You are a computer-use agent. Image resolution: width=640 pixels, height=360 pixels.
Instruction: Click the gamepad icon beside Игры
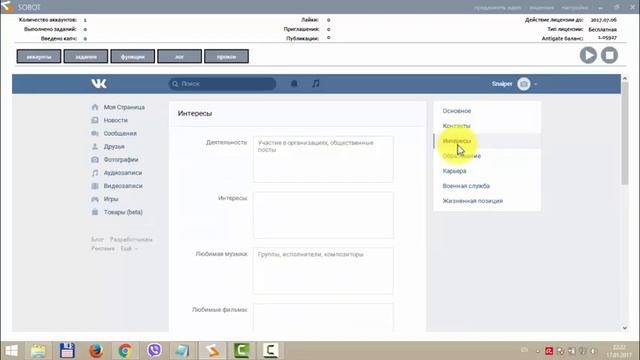[95, 199]
